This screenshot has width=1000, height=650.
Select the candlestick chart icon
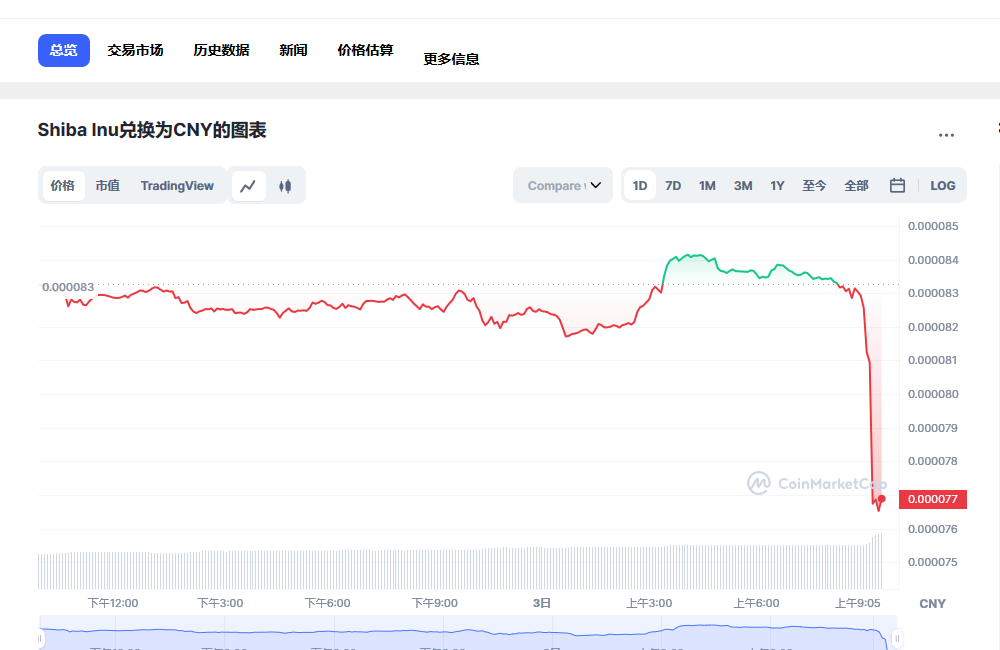click(286, 185)
